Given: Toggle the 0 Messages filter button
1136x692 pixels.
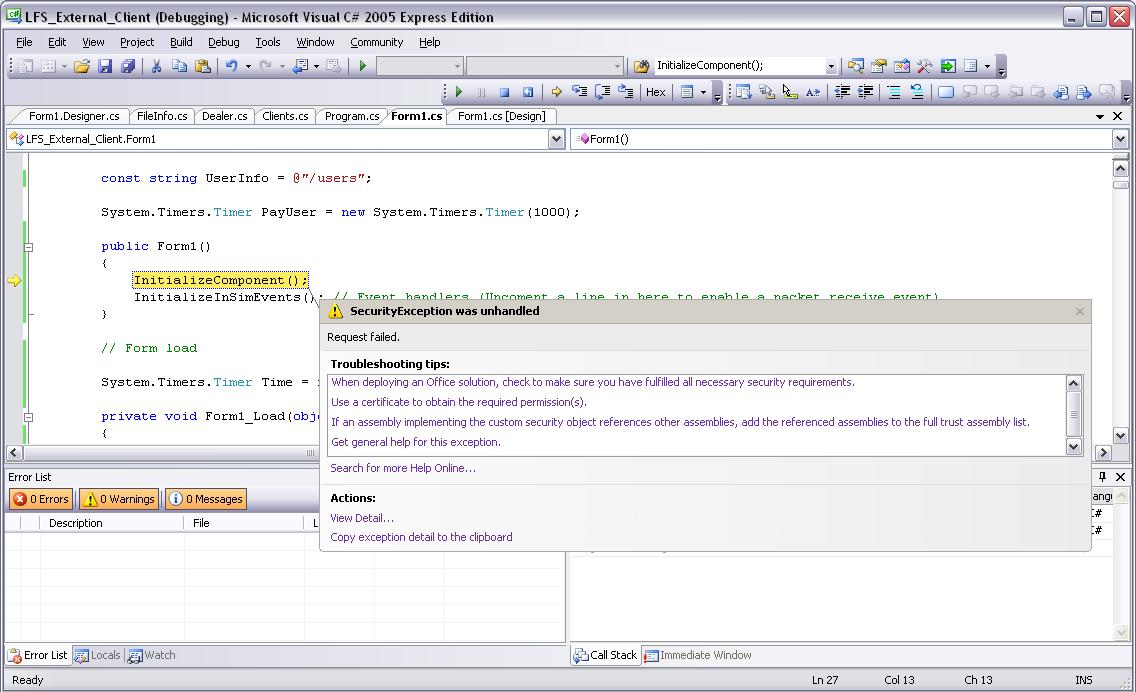Looking at the screenshot, I should (206, 499).
